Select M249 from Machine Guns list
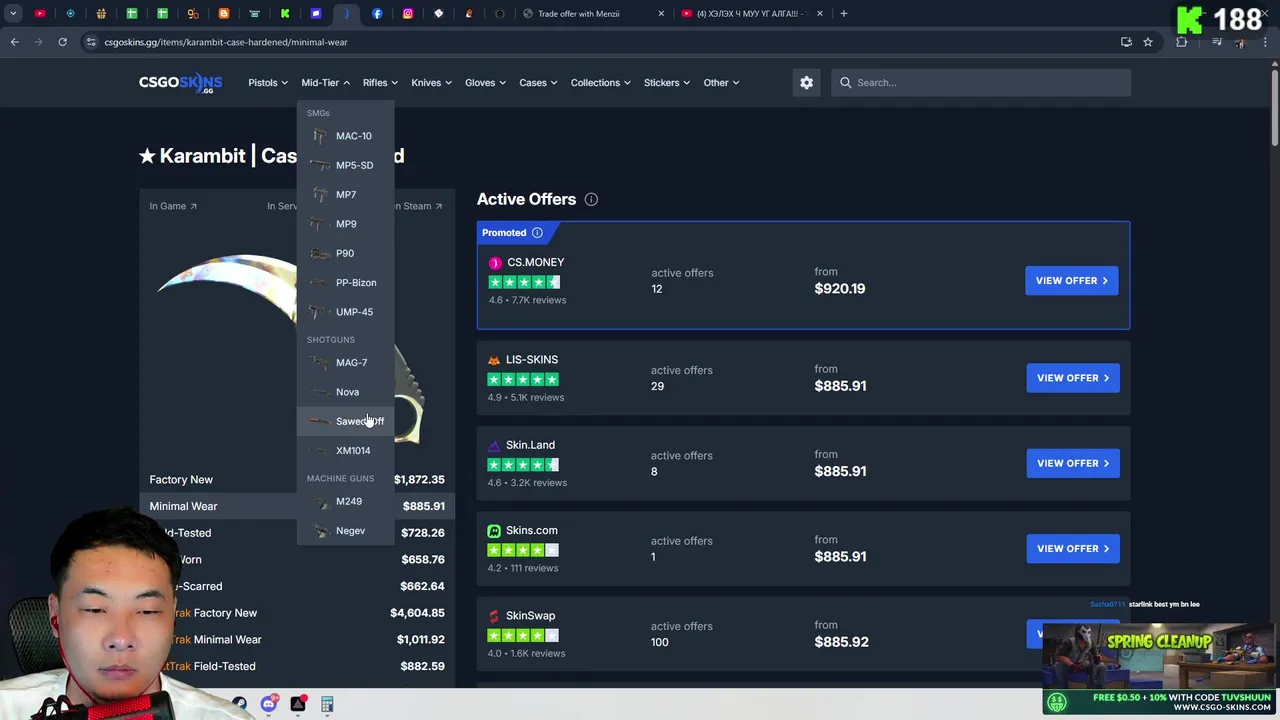The height and width of the screenshot is (720, 1280). [x=345, y=502]
